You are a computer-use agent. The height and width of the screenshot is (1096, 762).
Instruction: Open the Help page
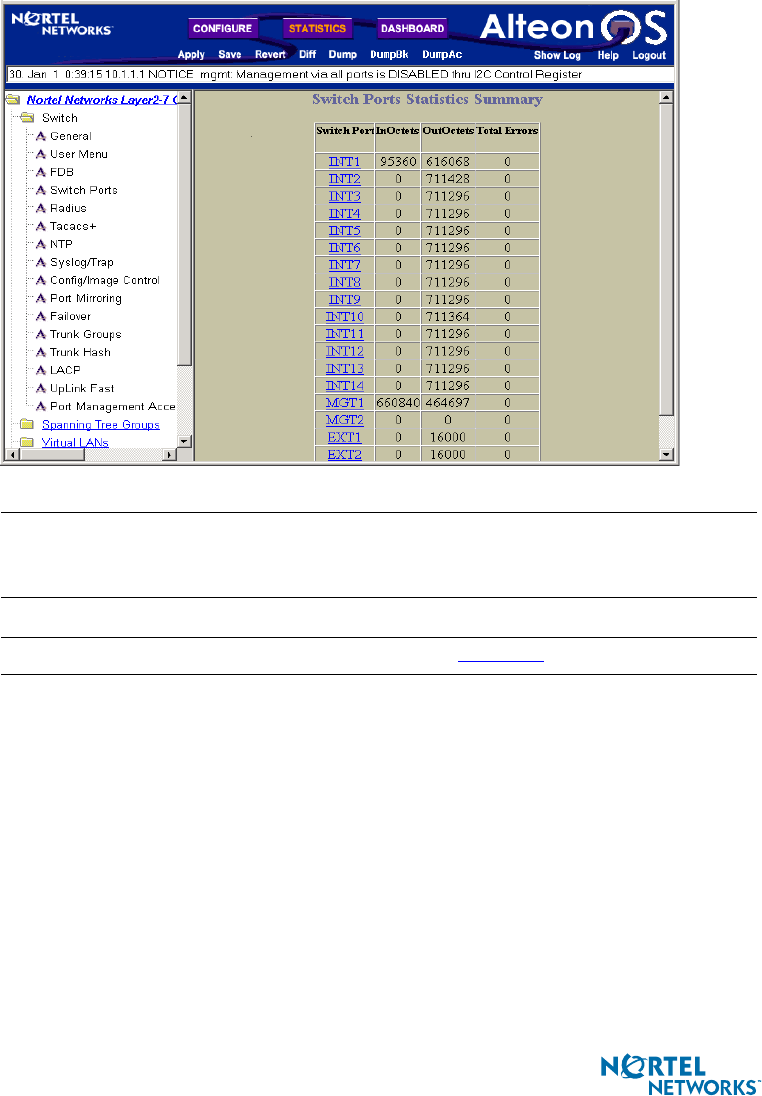608,55
